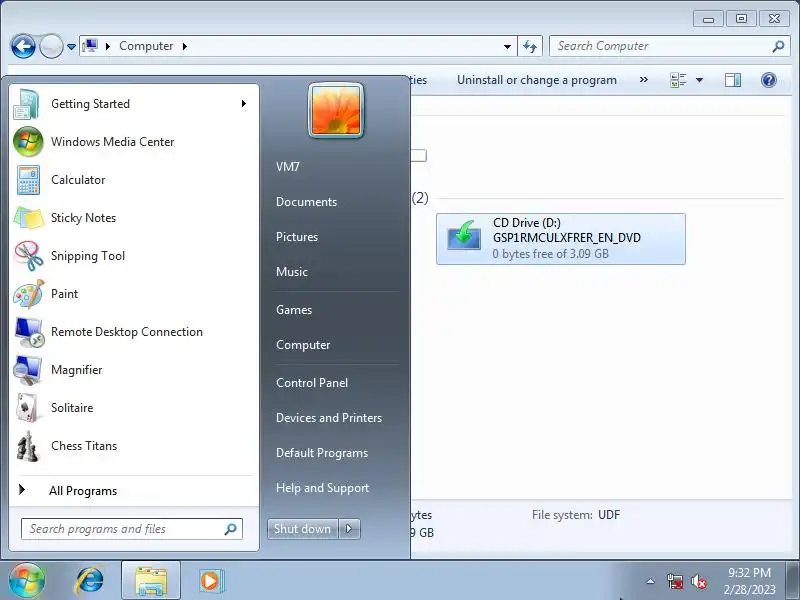
Task: Open the view options dropdown arrow
Action: (x=699, y=80)
